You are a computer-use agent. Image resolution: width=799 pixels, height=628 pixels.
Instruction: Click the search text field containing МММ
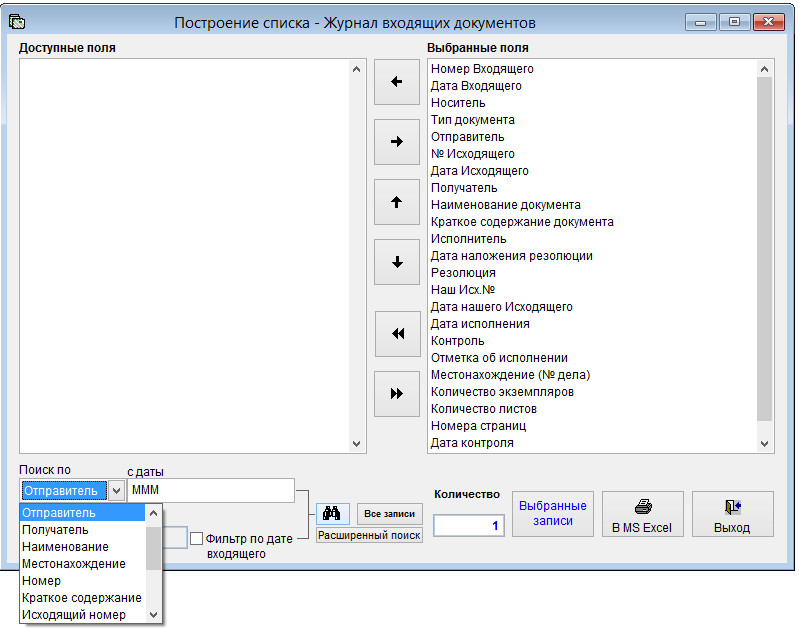tap(211, 490)
